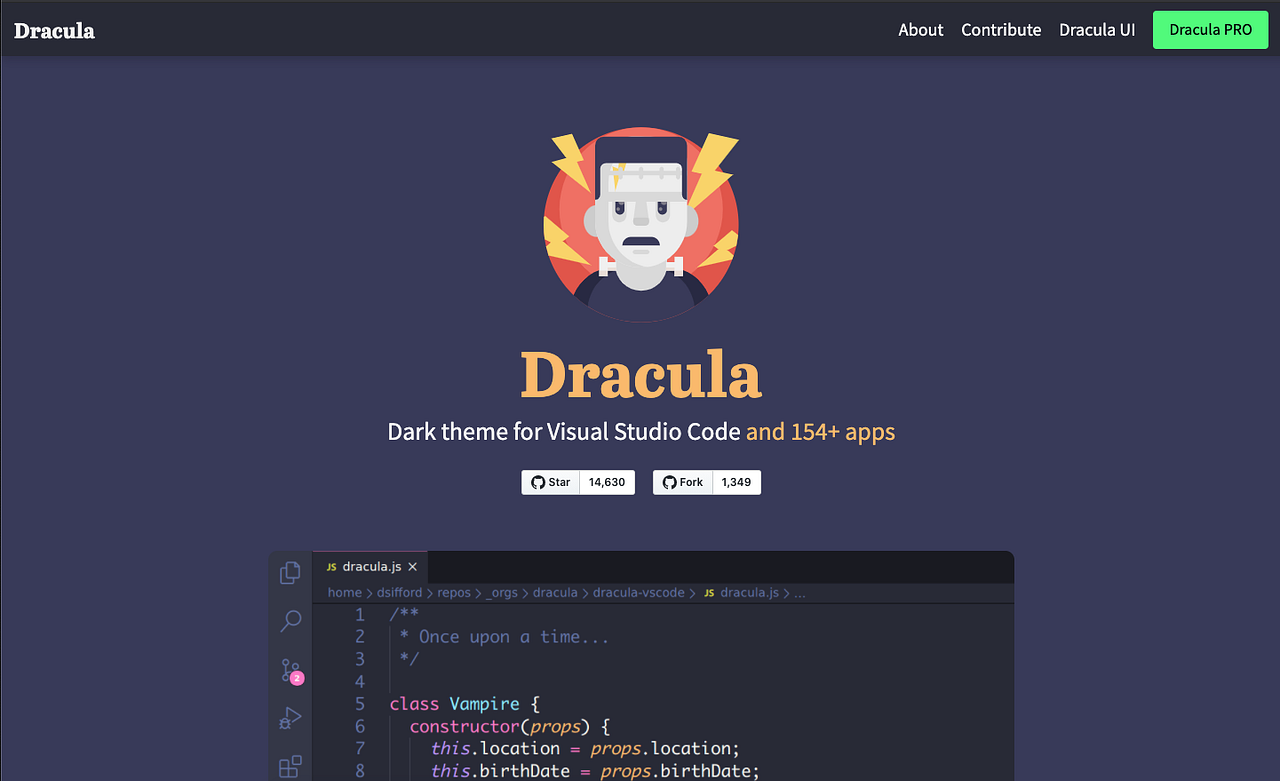Open Source Control showing 2 pending changes
Viewport: 1280px width, 781px height.
[x=290, y=670]
